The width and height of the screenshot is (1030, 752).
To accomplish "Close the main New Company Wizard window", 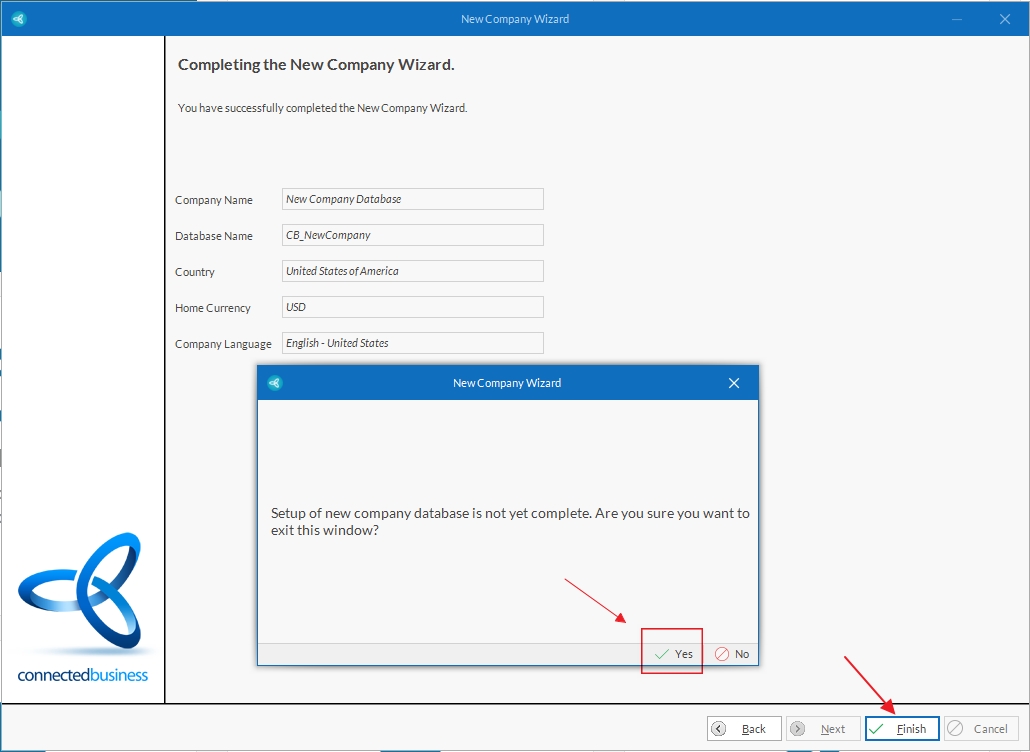I will point(1005,19).
